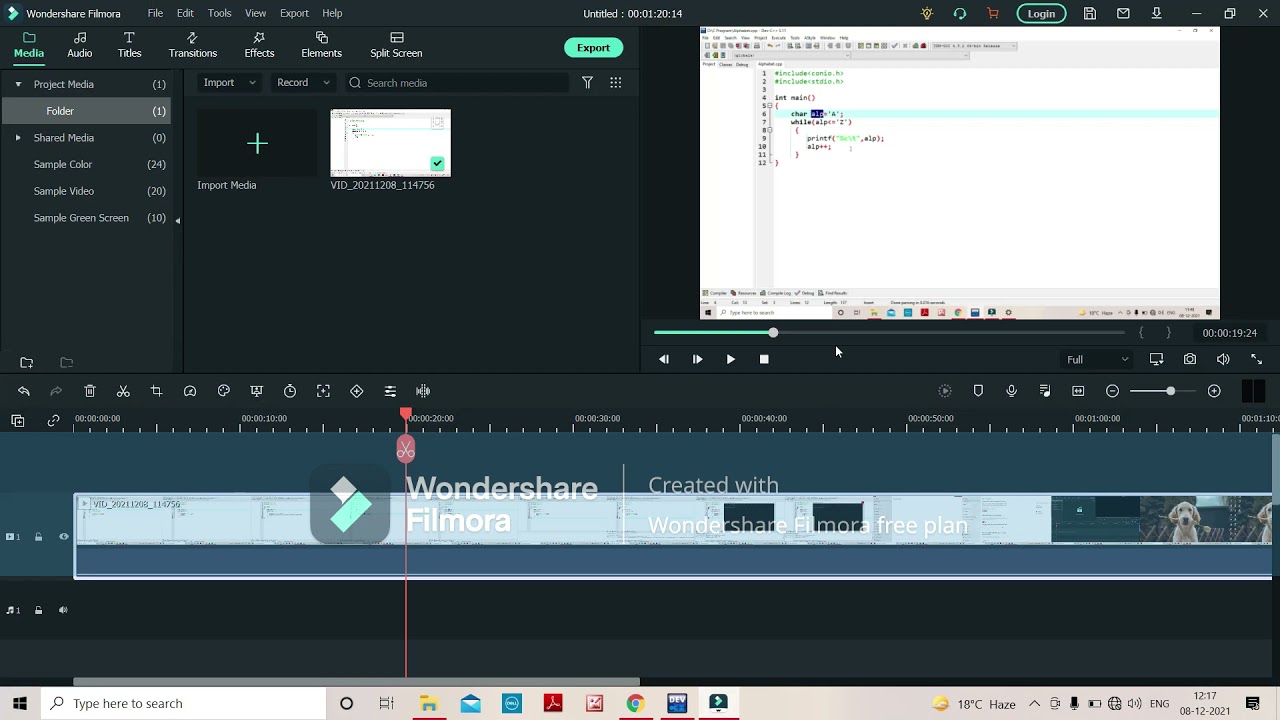Click the Login button

[x=1041, y=13]
